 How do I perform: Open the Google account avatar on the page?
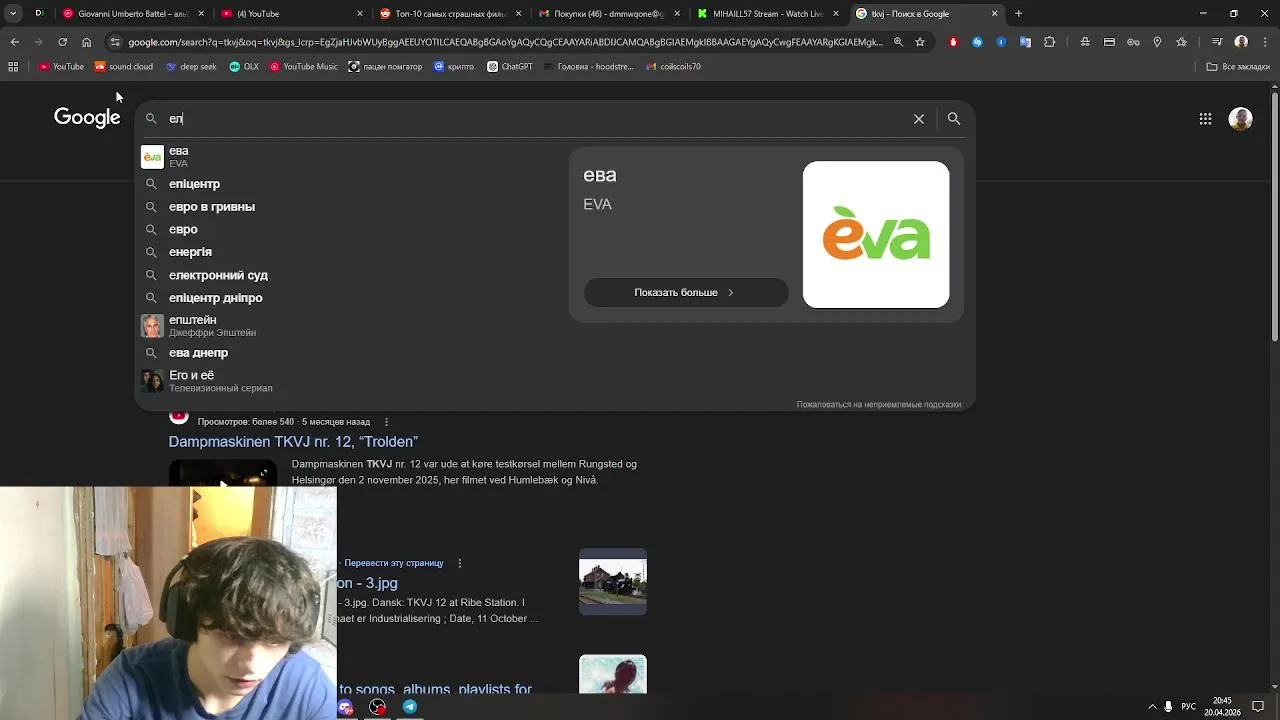(x=1241, y=119)
